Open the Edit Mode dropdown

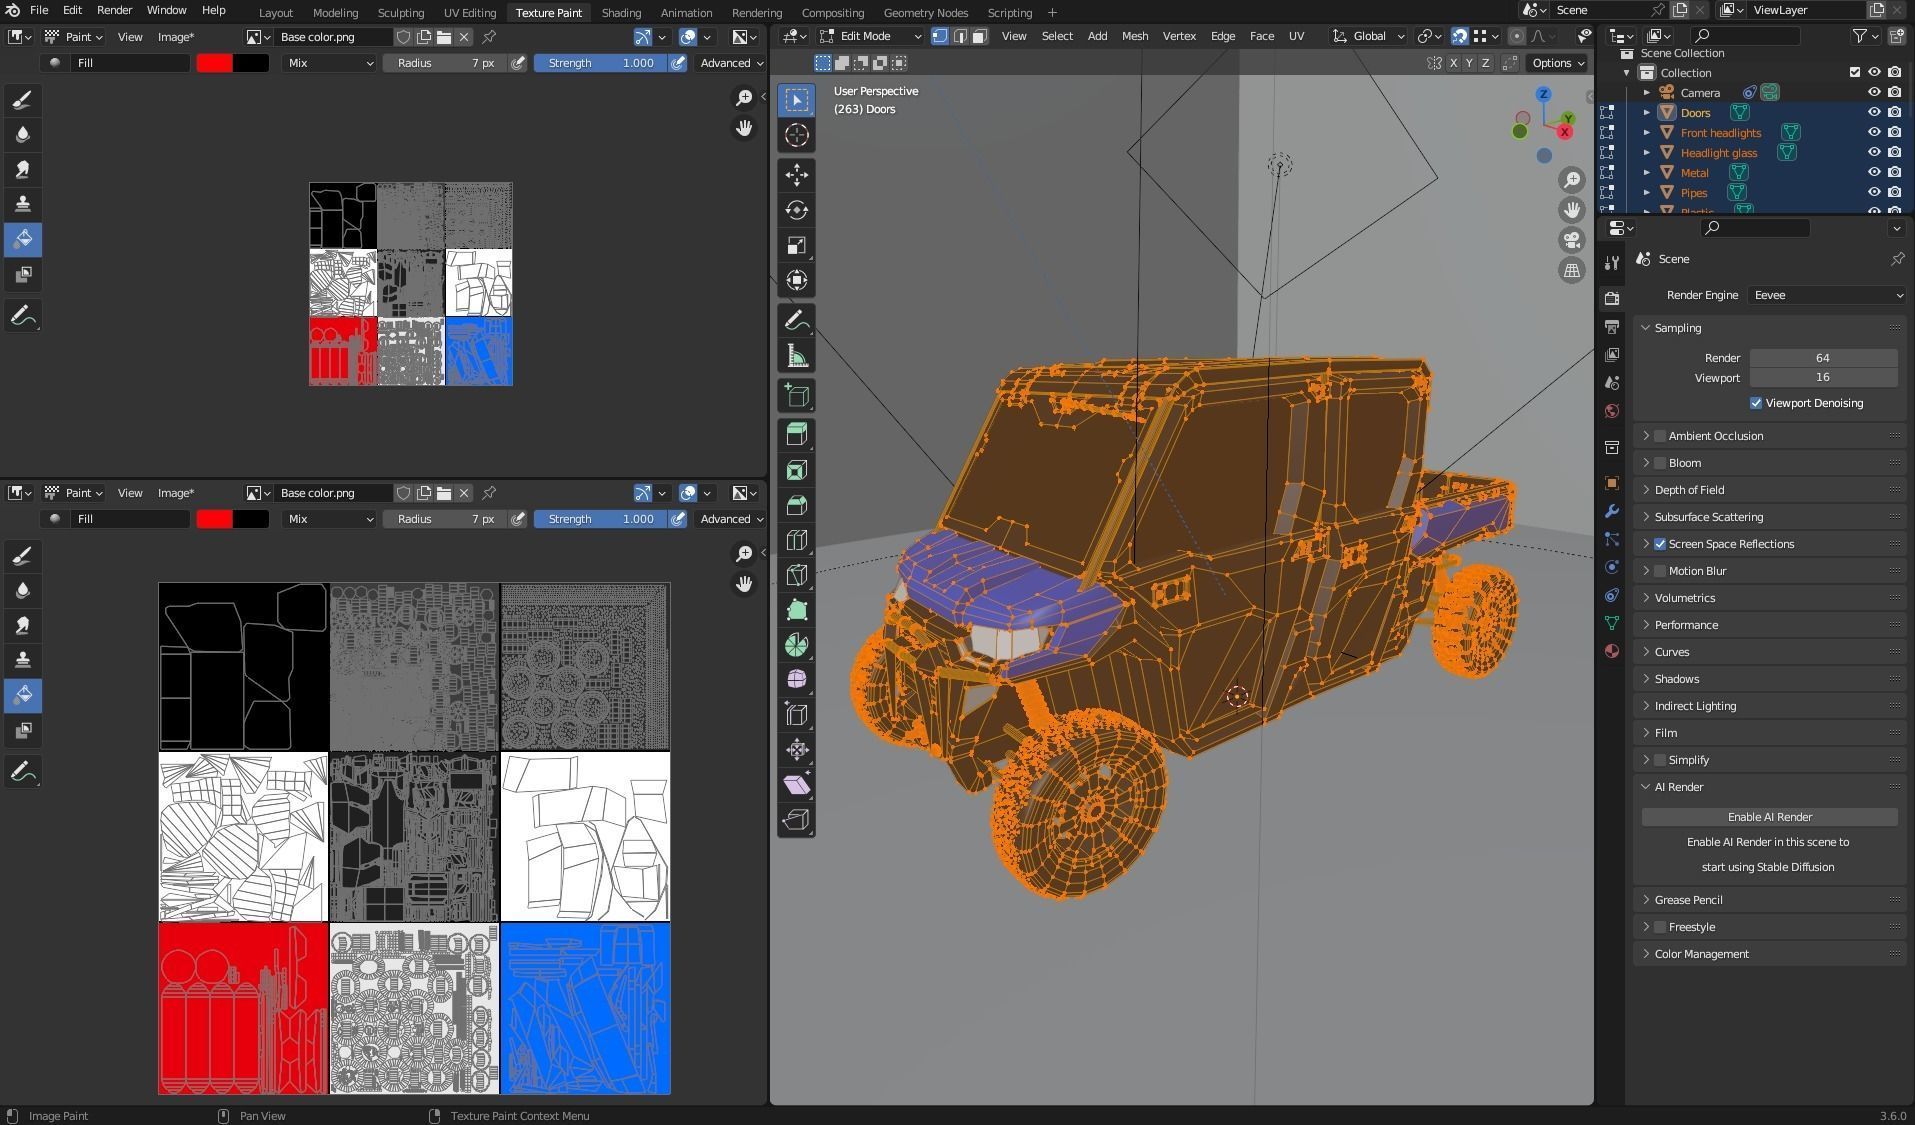[x=870, y=36]
